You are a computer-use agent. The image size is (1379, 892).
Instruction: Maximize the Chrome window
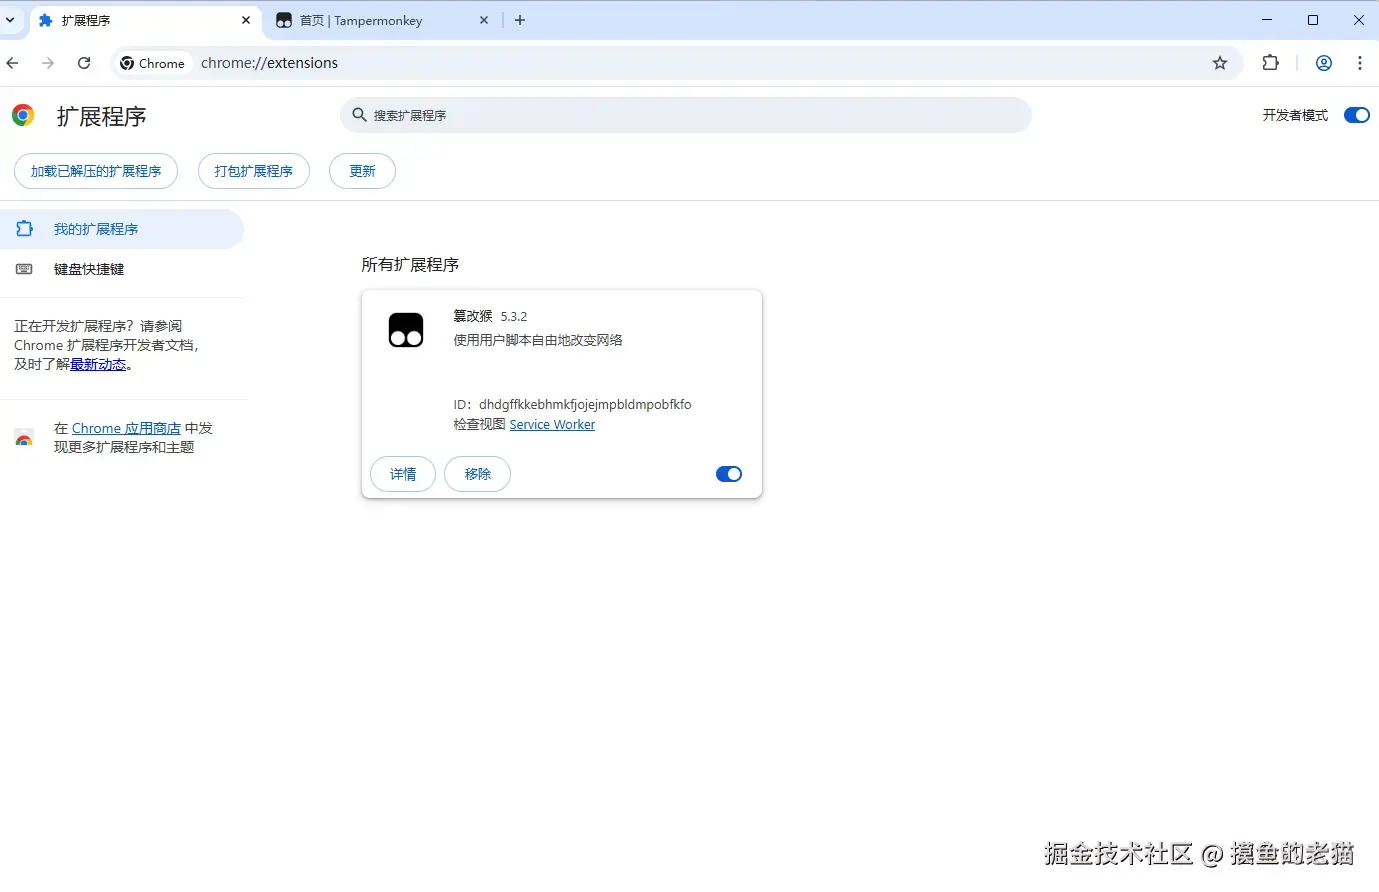coord(1313,20)
